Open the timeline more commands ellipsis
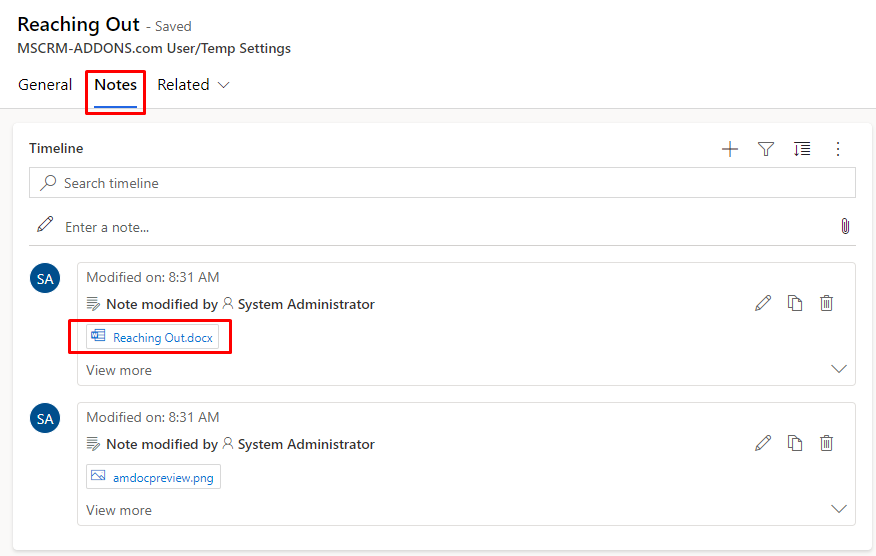876x556 pixels. tap(837, 149)
